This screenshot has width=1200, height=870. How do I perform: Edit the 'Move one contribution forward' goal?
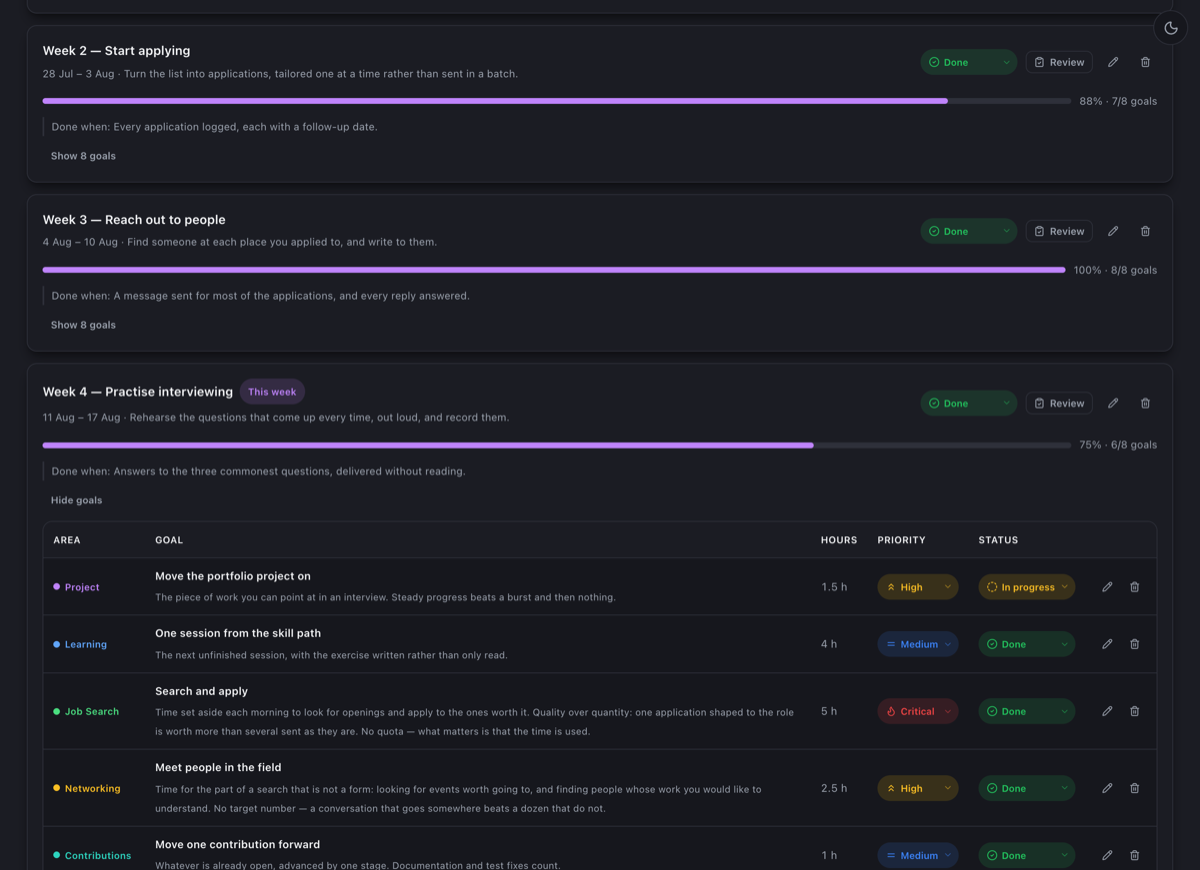point(1107,855)
